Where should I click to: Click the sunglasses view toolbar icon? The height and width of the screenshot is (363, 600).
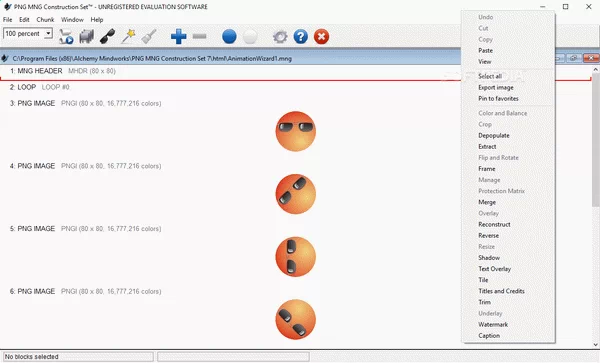[x=107, y=37]
